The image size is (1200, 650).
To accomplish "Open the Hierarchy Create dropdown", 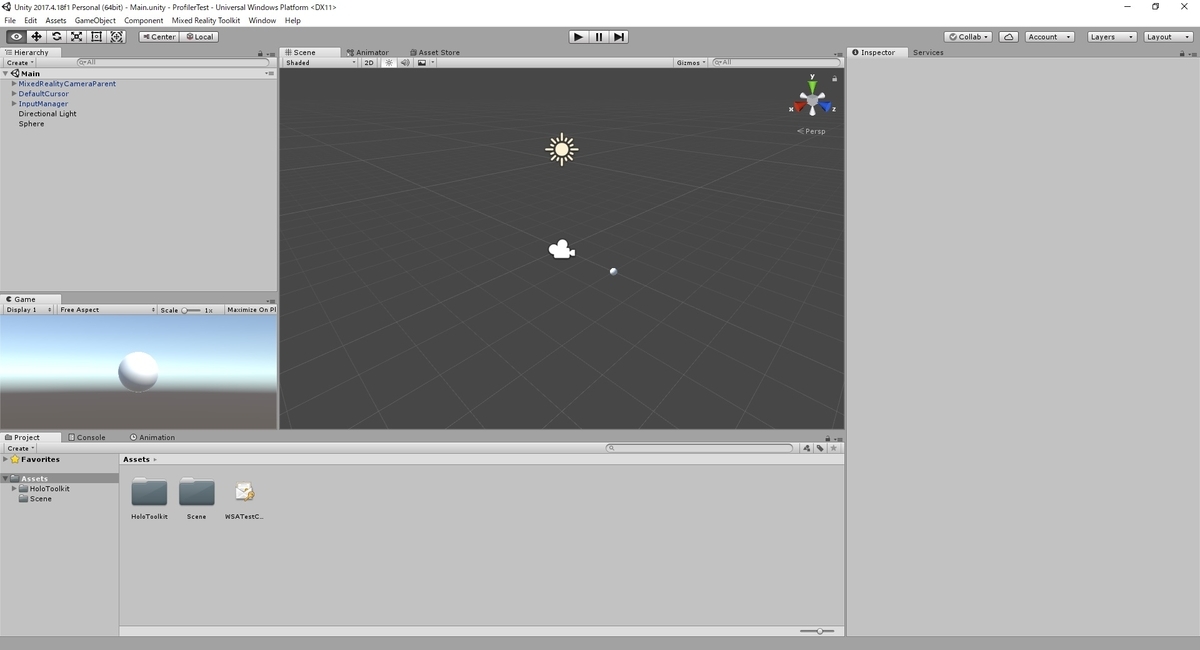I will click(20, 62).
